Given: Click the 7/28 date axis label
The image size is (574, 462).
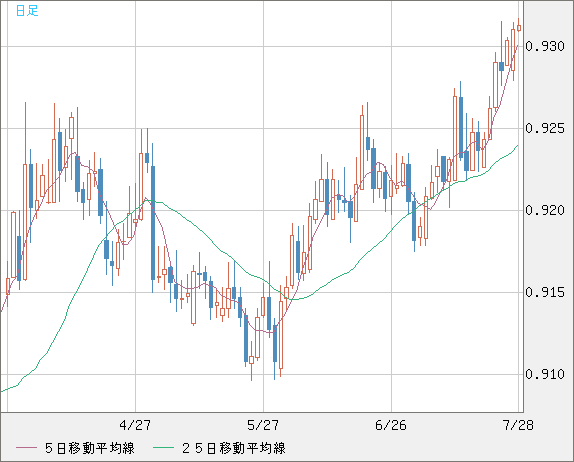Looking at the screenshot, I should [x=518, y=425].
